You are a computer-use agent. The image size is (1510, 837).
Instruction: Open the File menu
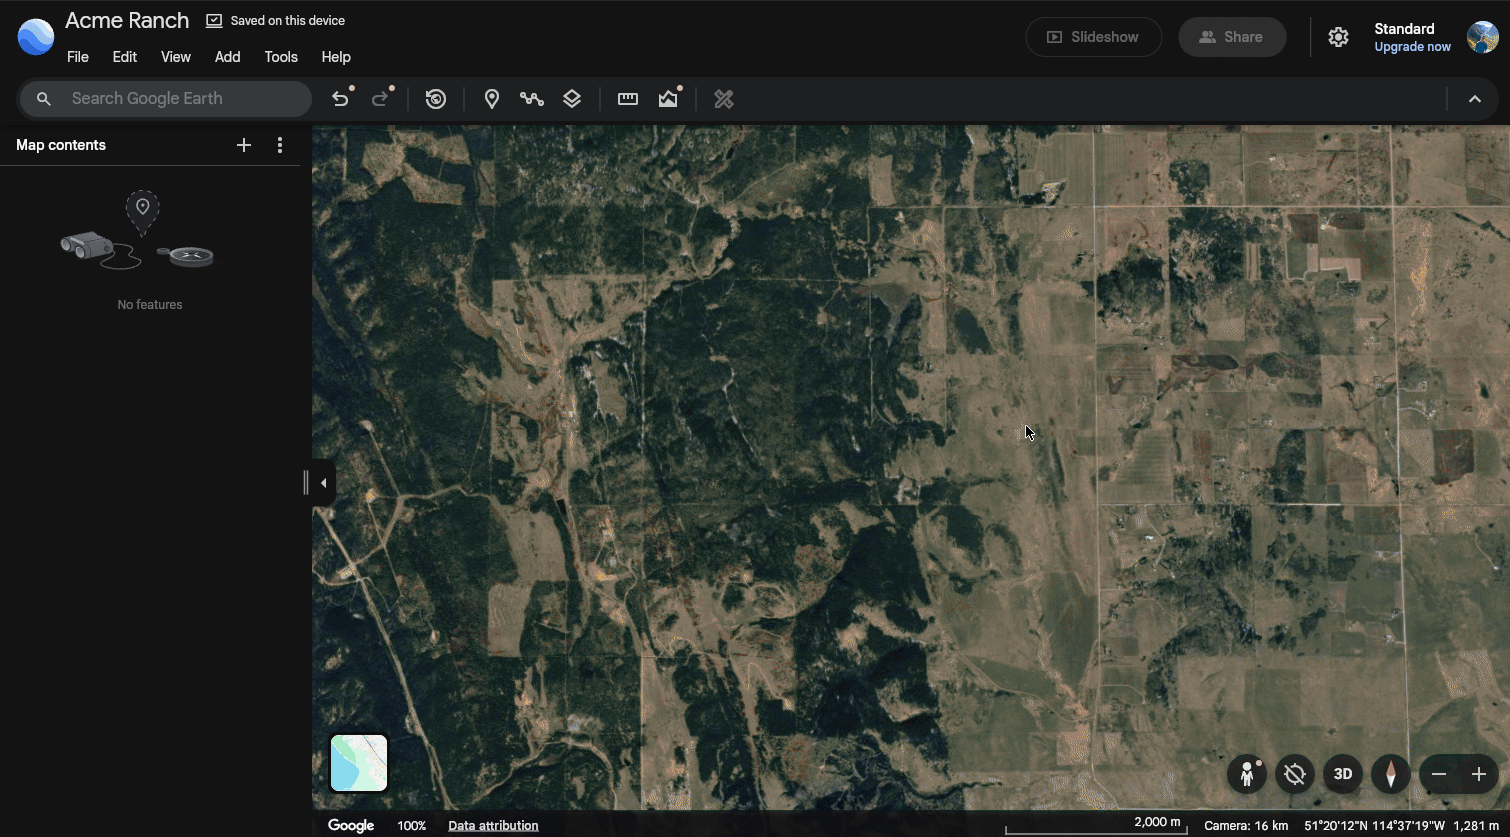78,57
